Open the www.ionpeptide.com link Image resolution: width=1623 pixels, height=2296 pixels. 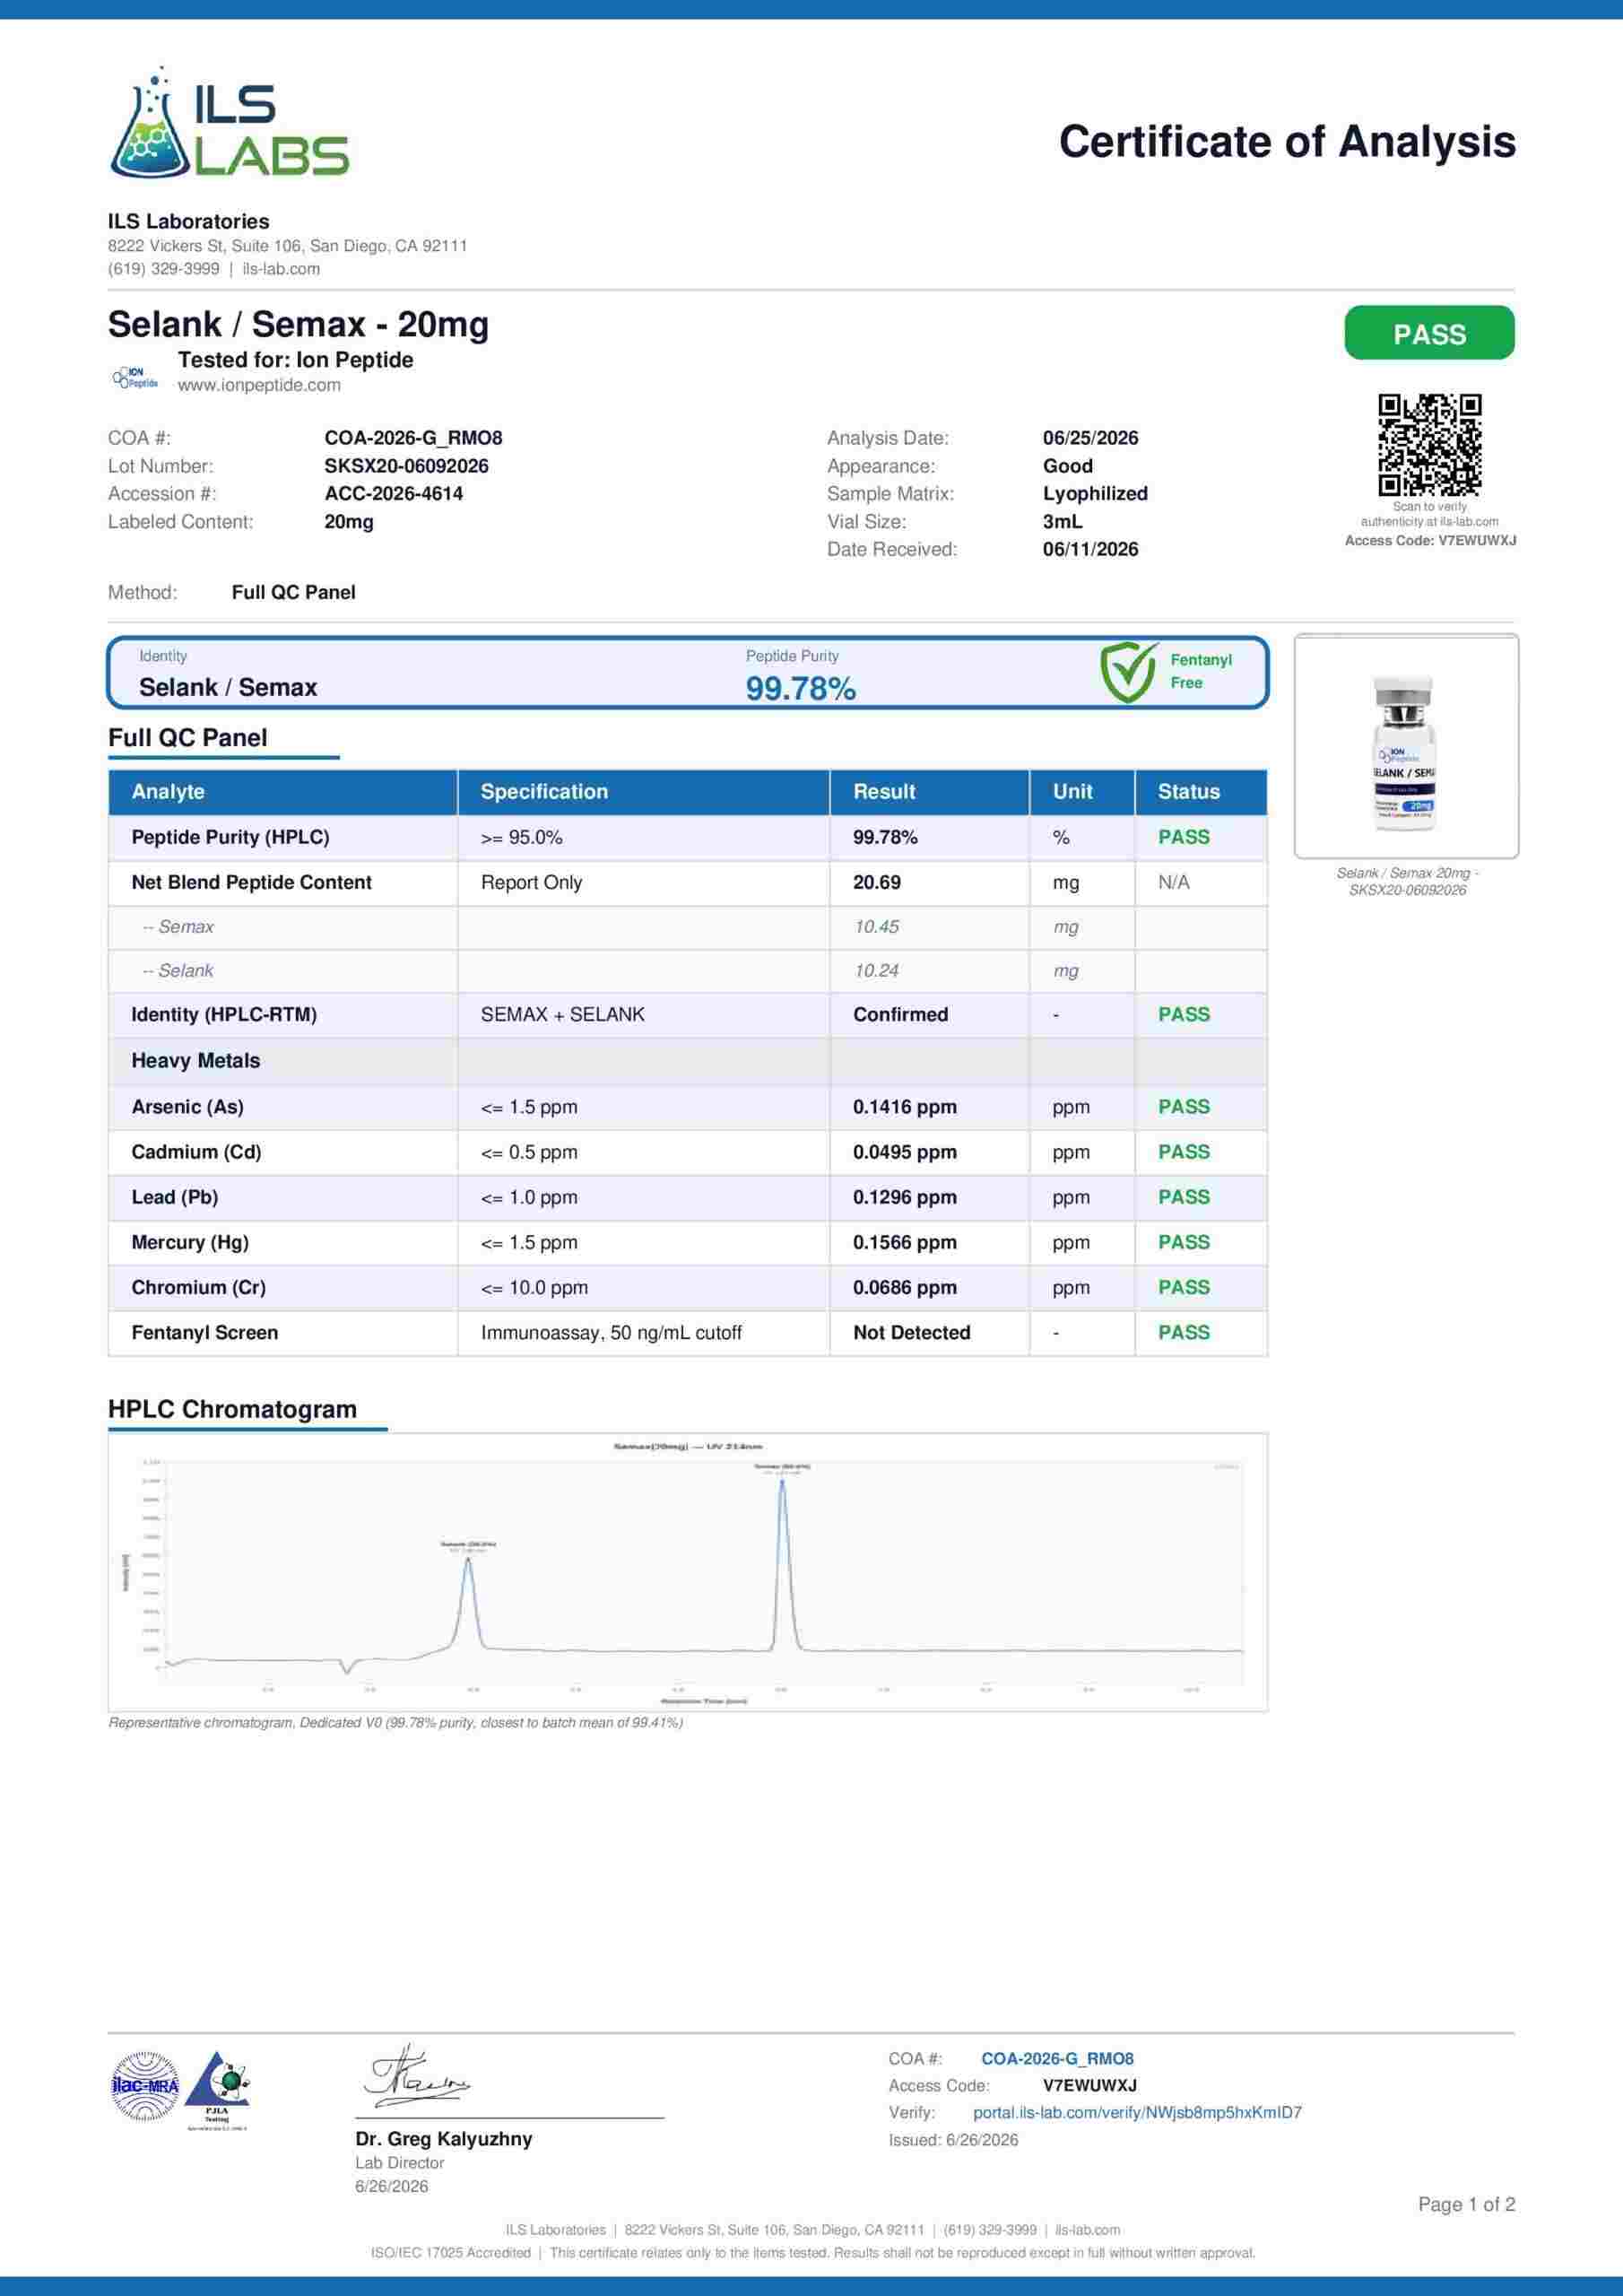[259, 385]
